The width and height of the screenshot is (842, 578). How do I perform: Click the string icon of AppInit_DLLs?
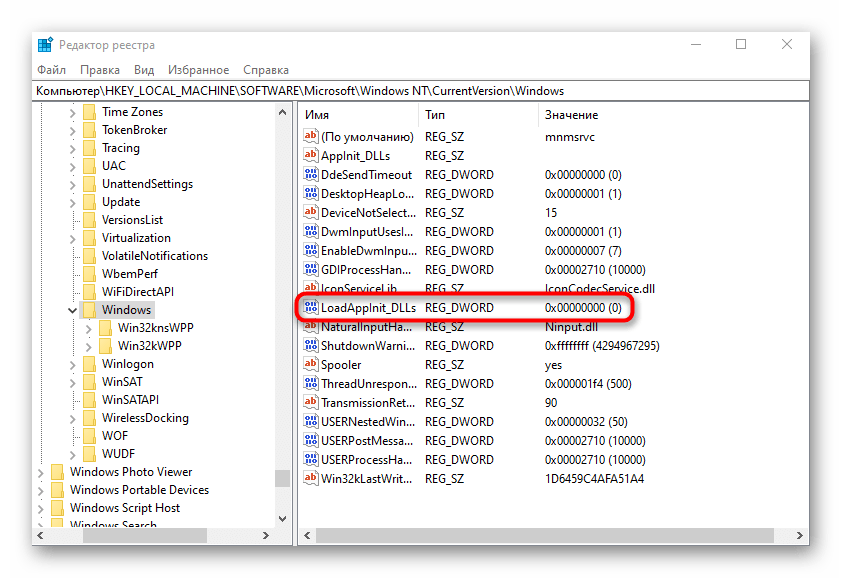[x=310, y=155]
